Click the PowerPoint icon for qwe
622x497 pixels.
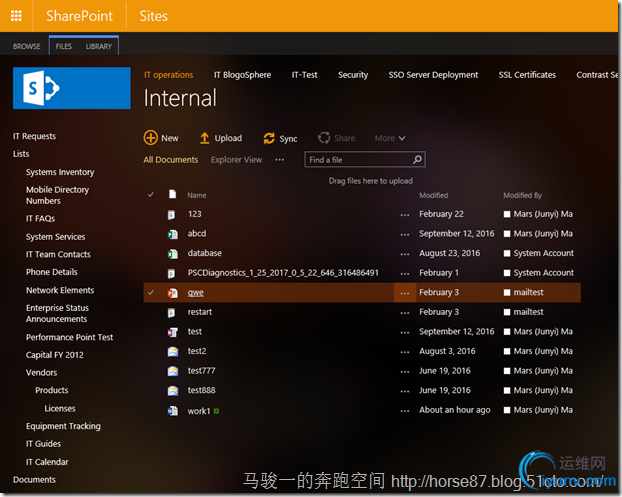click(173, 293)
